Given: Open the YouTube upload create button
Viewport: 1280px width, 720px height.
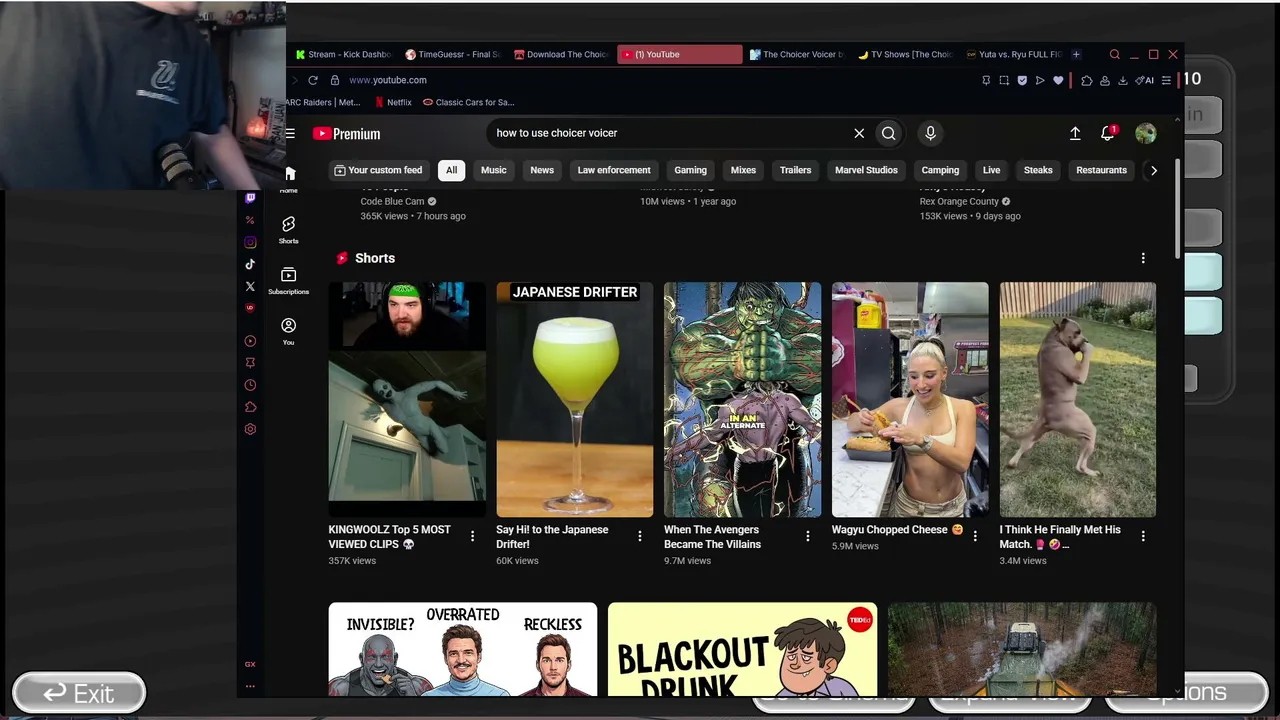Looking at the screenshot, I should click(1075, 133).
